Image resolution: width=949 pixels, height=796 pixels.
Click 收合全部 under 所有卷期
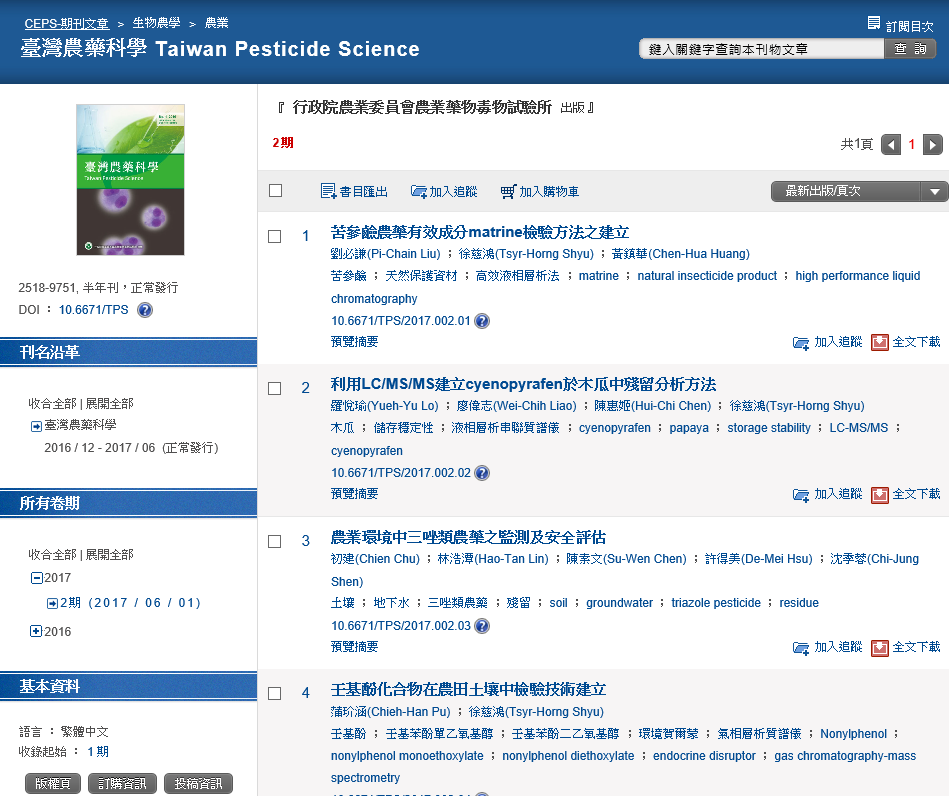point(53,554)
